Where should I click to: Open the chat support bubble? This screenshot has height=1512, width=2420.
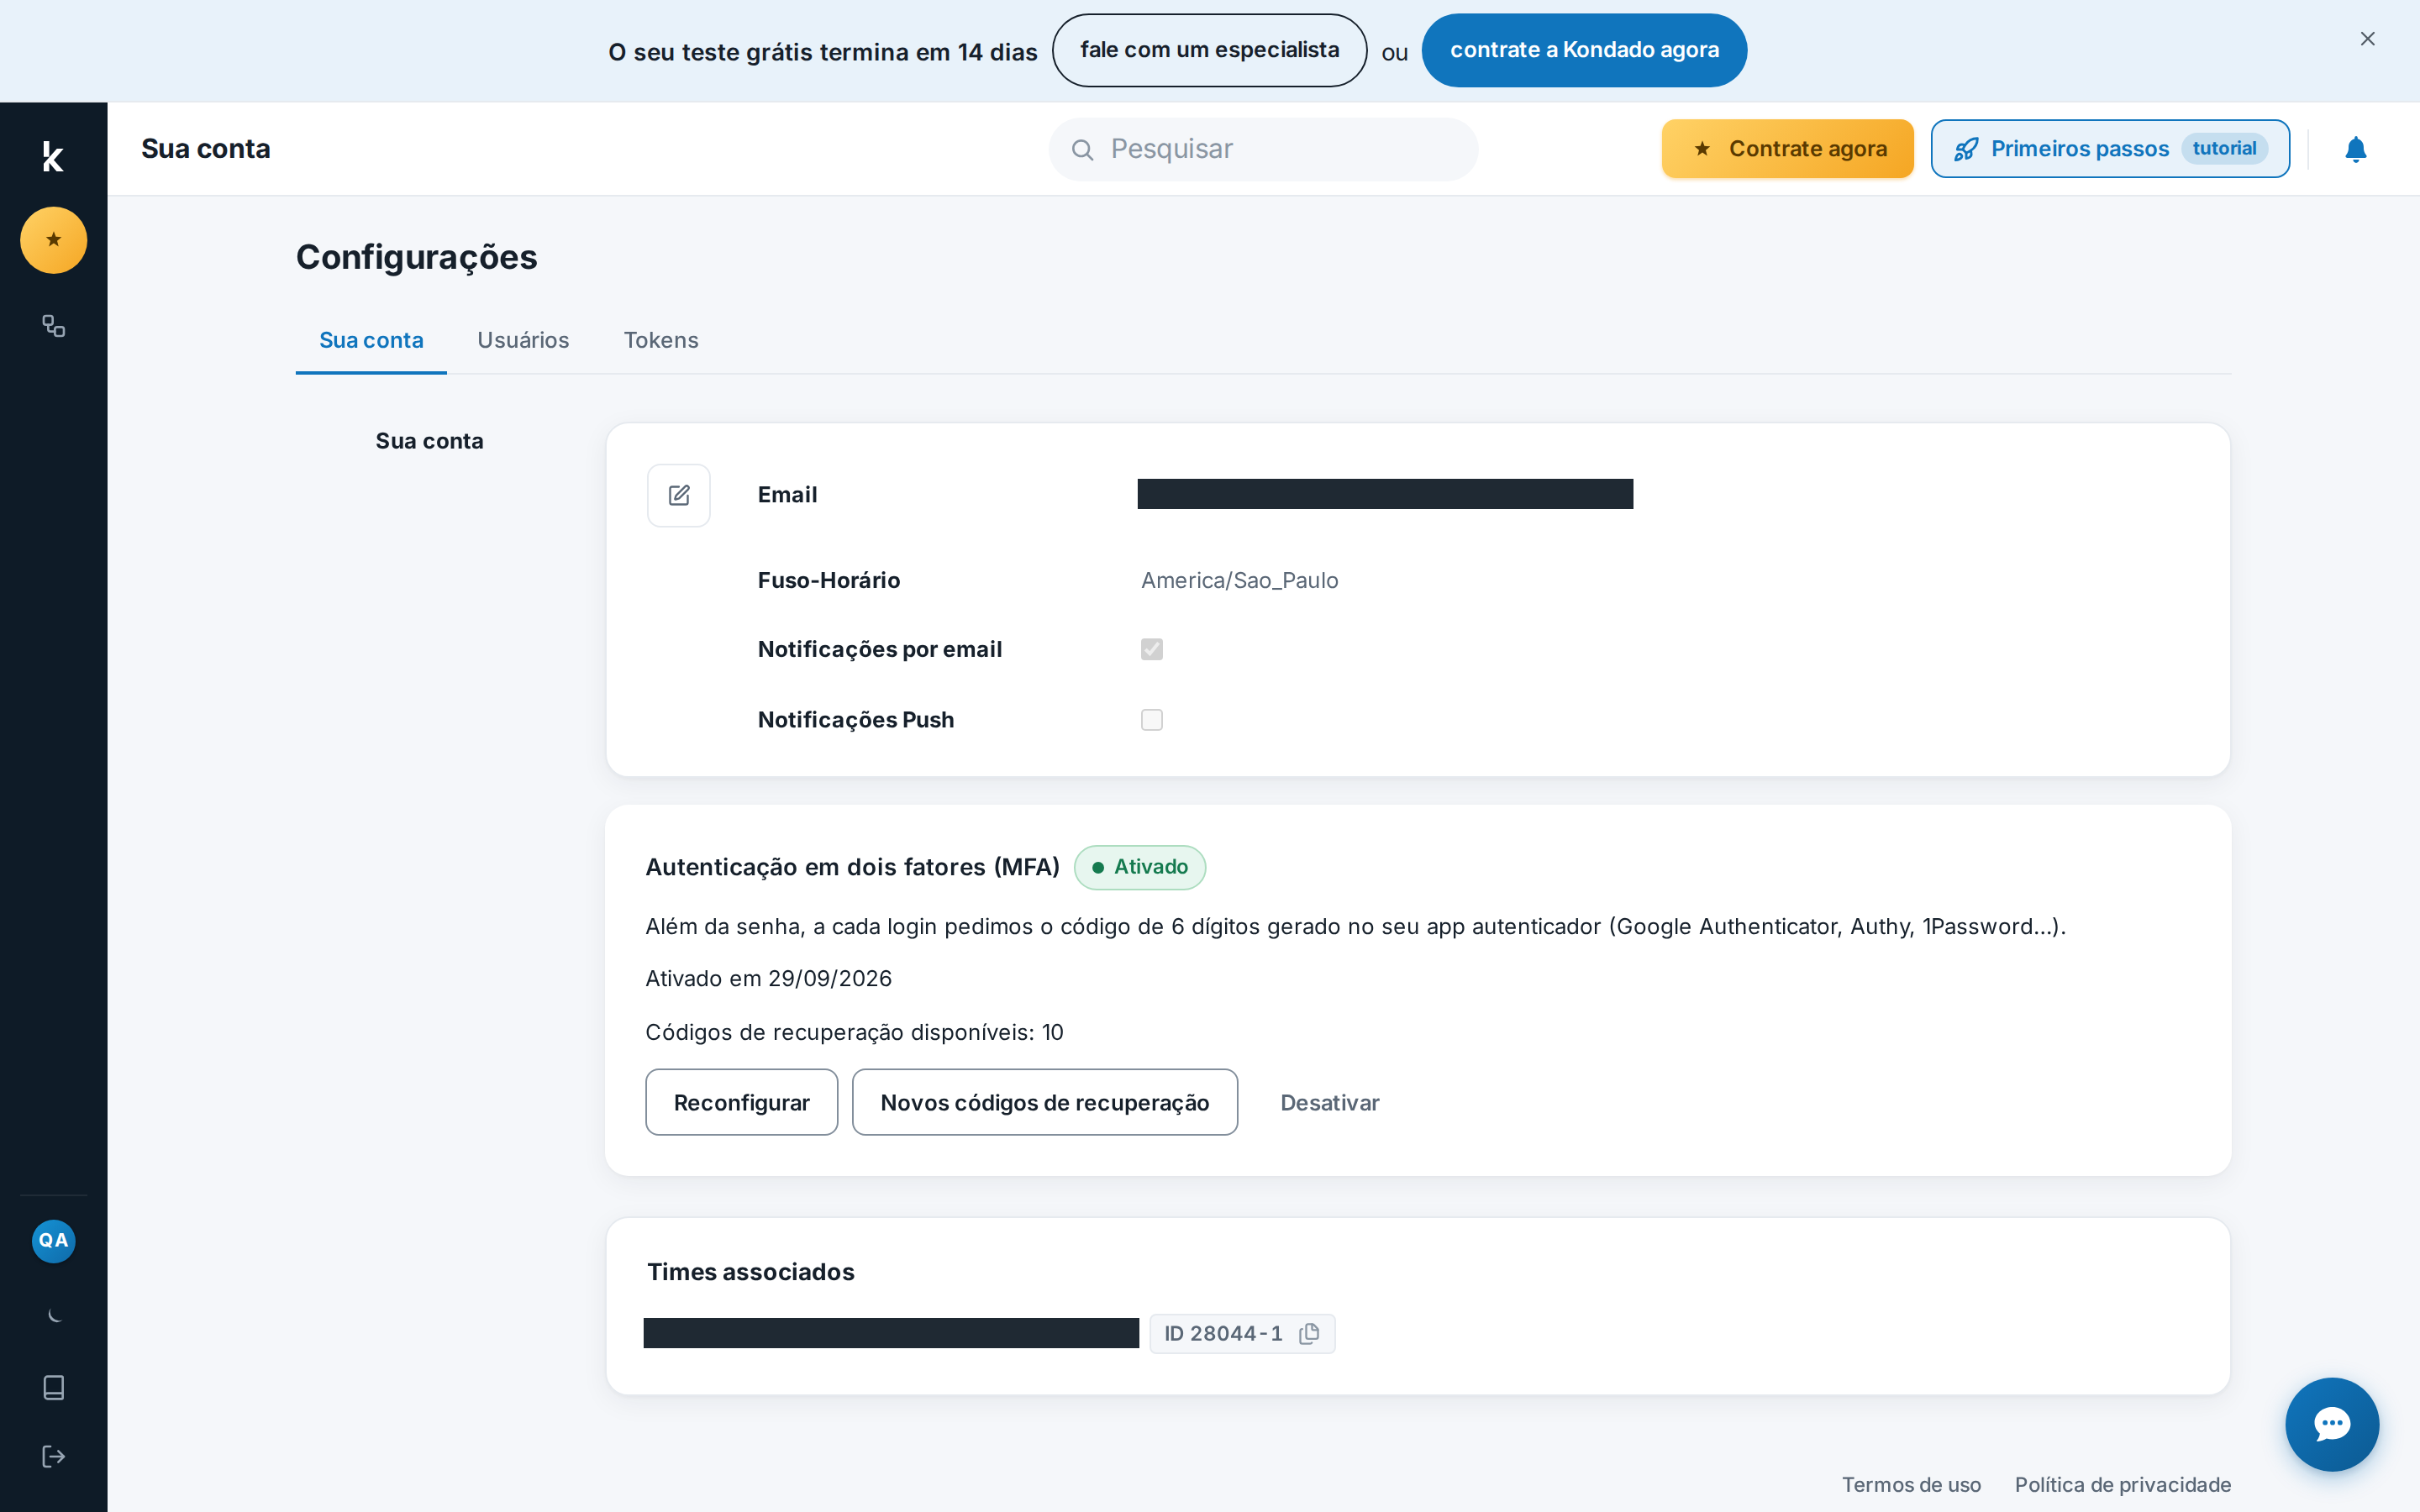(x=2332, y=1424)
